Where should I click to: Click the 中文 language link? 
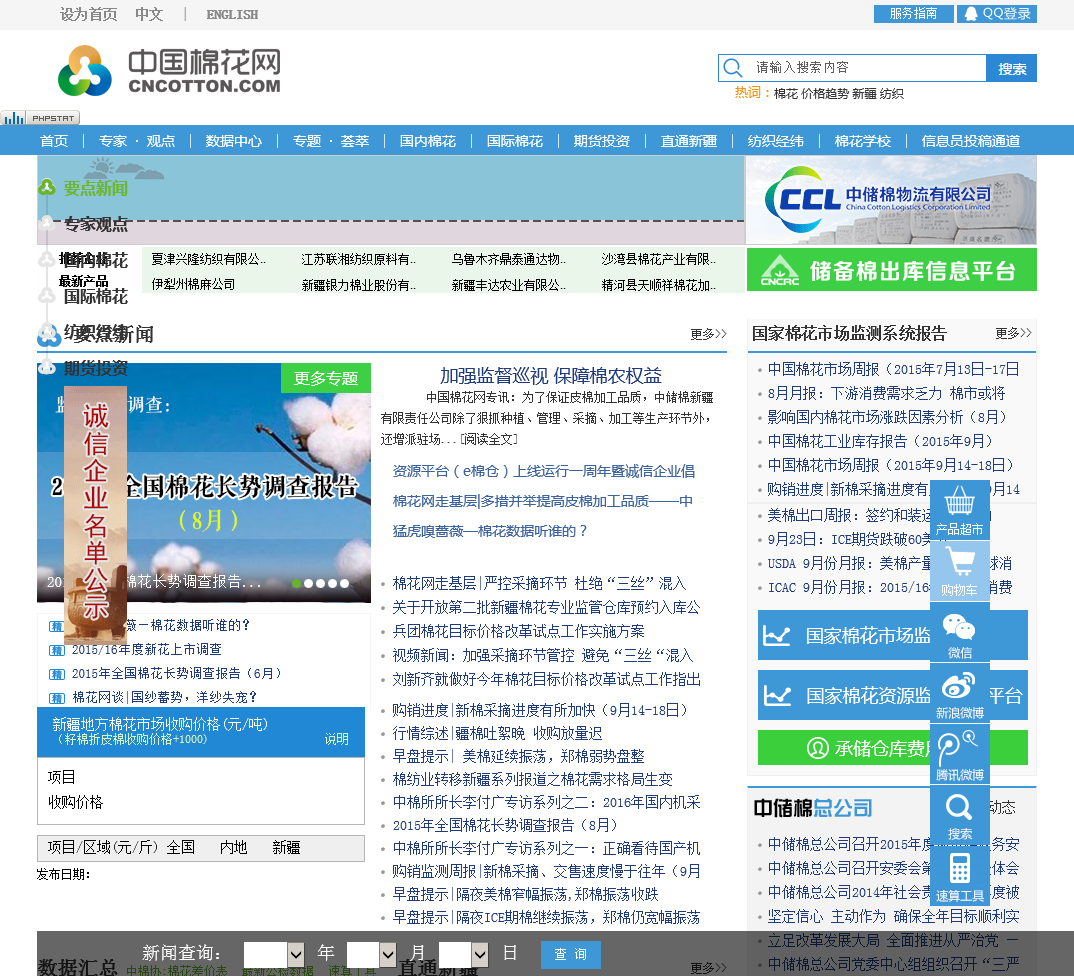click(x=149, y=14)
